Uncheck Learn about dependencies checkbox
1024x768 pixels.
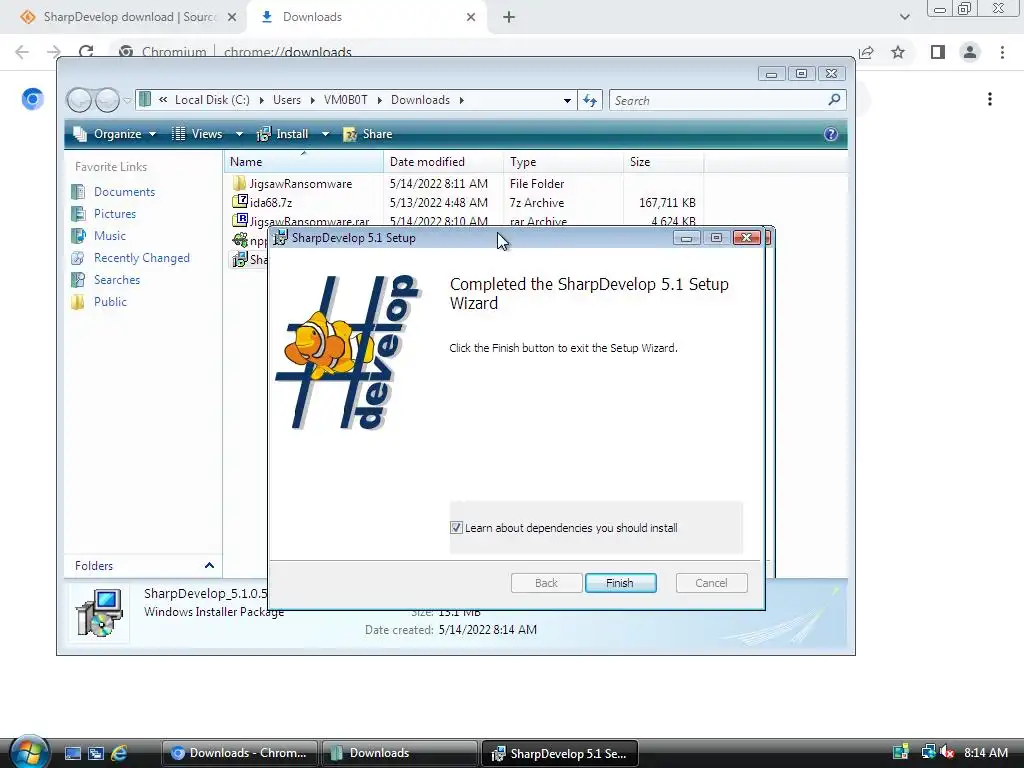456,528
